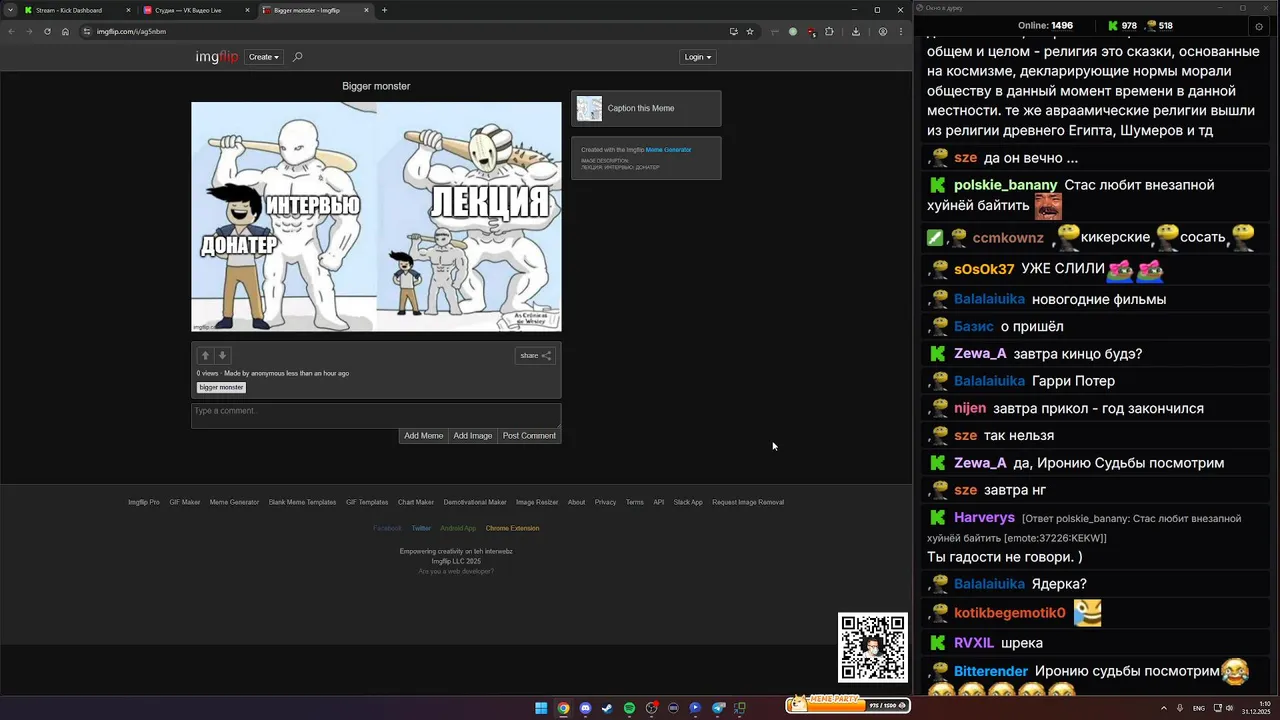
Task: Open Demotivational Maker footer link
Action: [475, 502]
